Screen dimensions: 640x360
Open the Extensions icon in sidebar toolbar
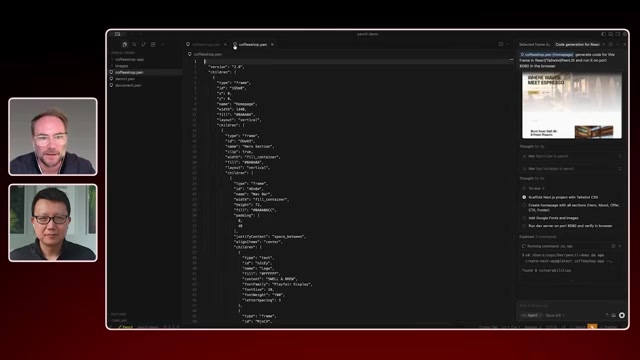pyautogui.click(x=153, y=44)
